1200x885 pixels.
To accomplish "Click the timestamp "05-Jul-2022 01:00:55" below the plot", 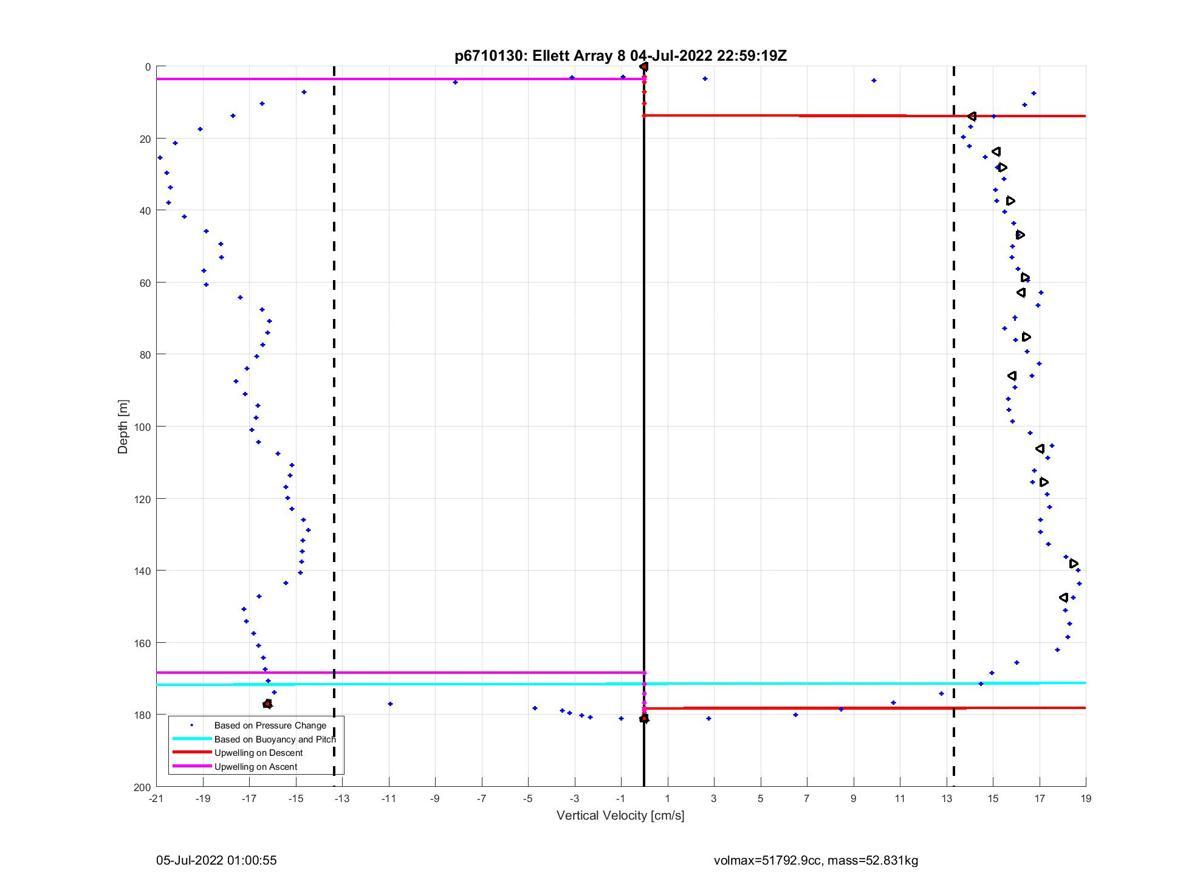I will [x=216, y=860].
